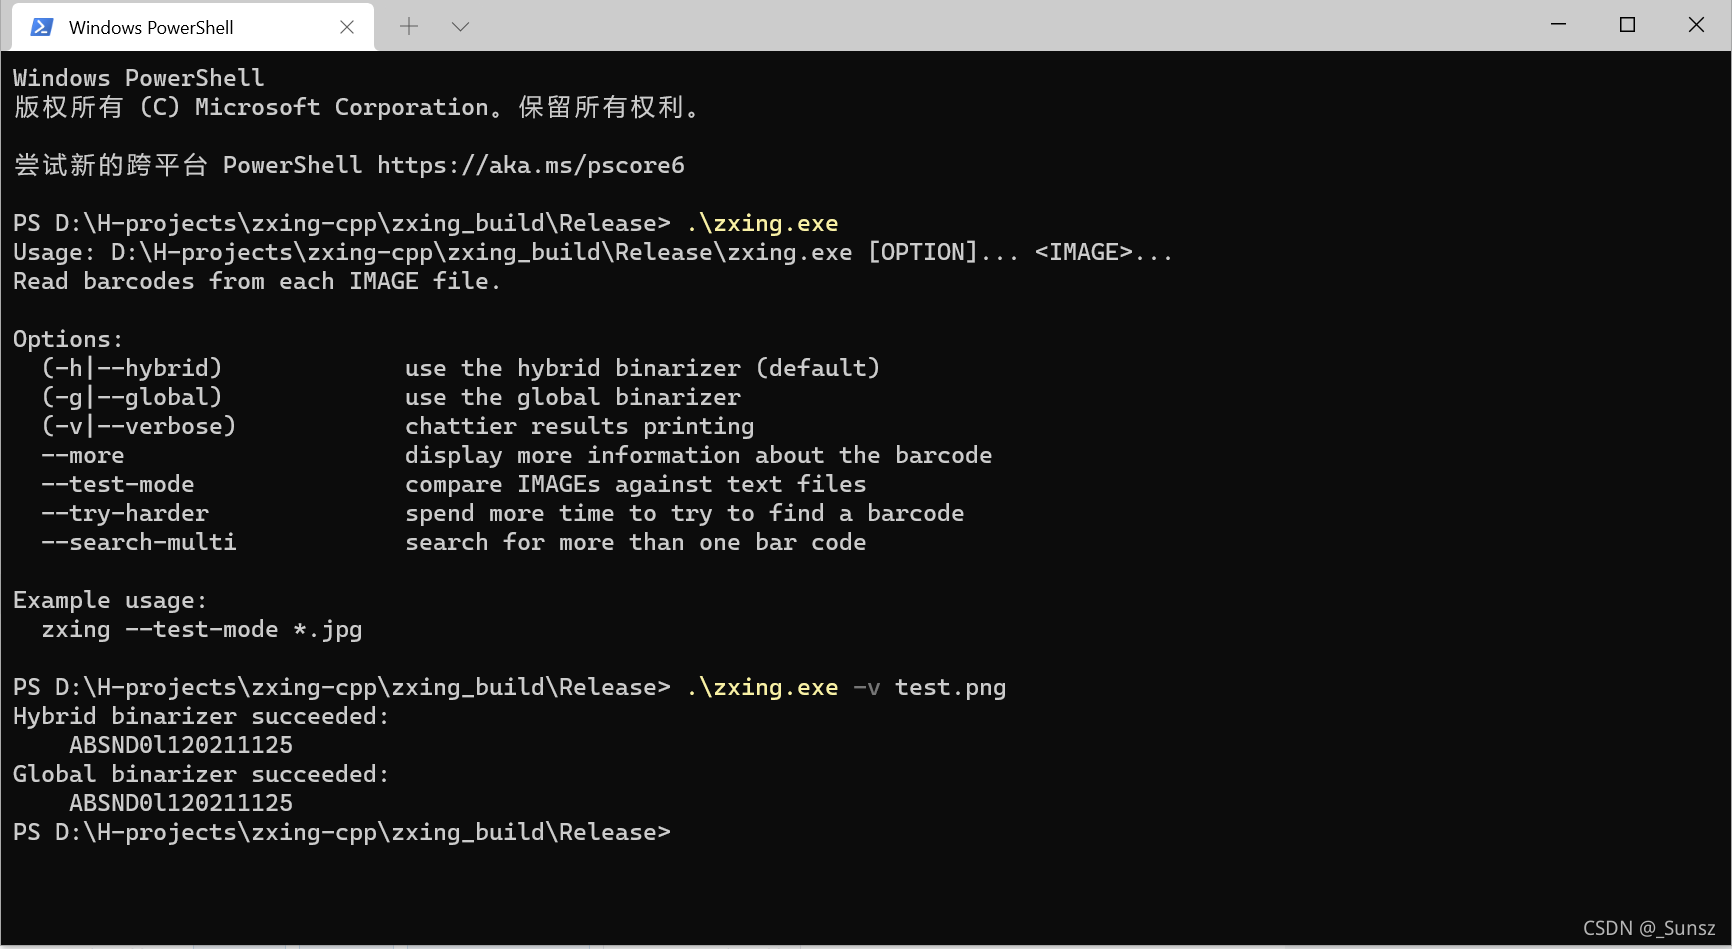
Task: Click the PowerShell icon on the tab
Action: coord(41,27)
